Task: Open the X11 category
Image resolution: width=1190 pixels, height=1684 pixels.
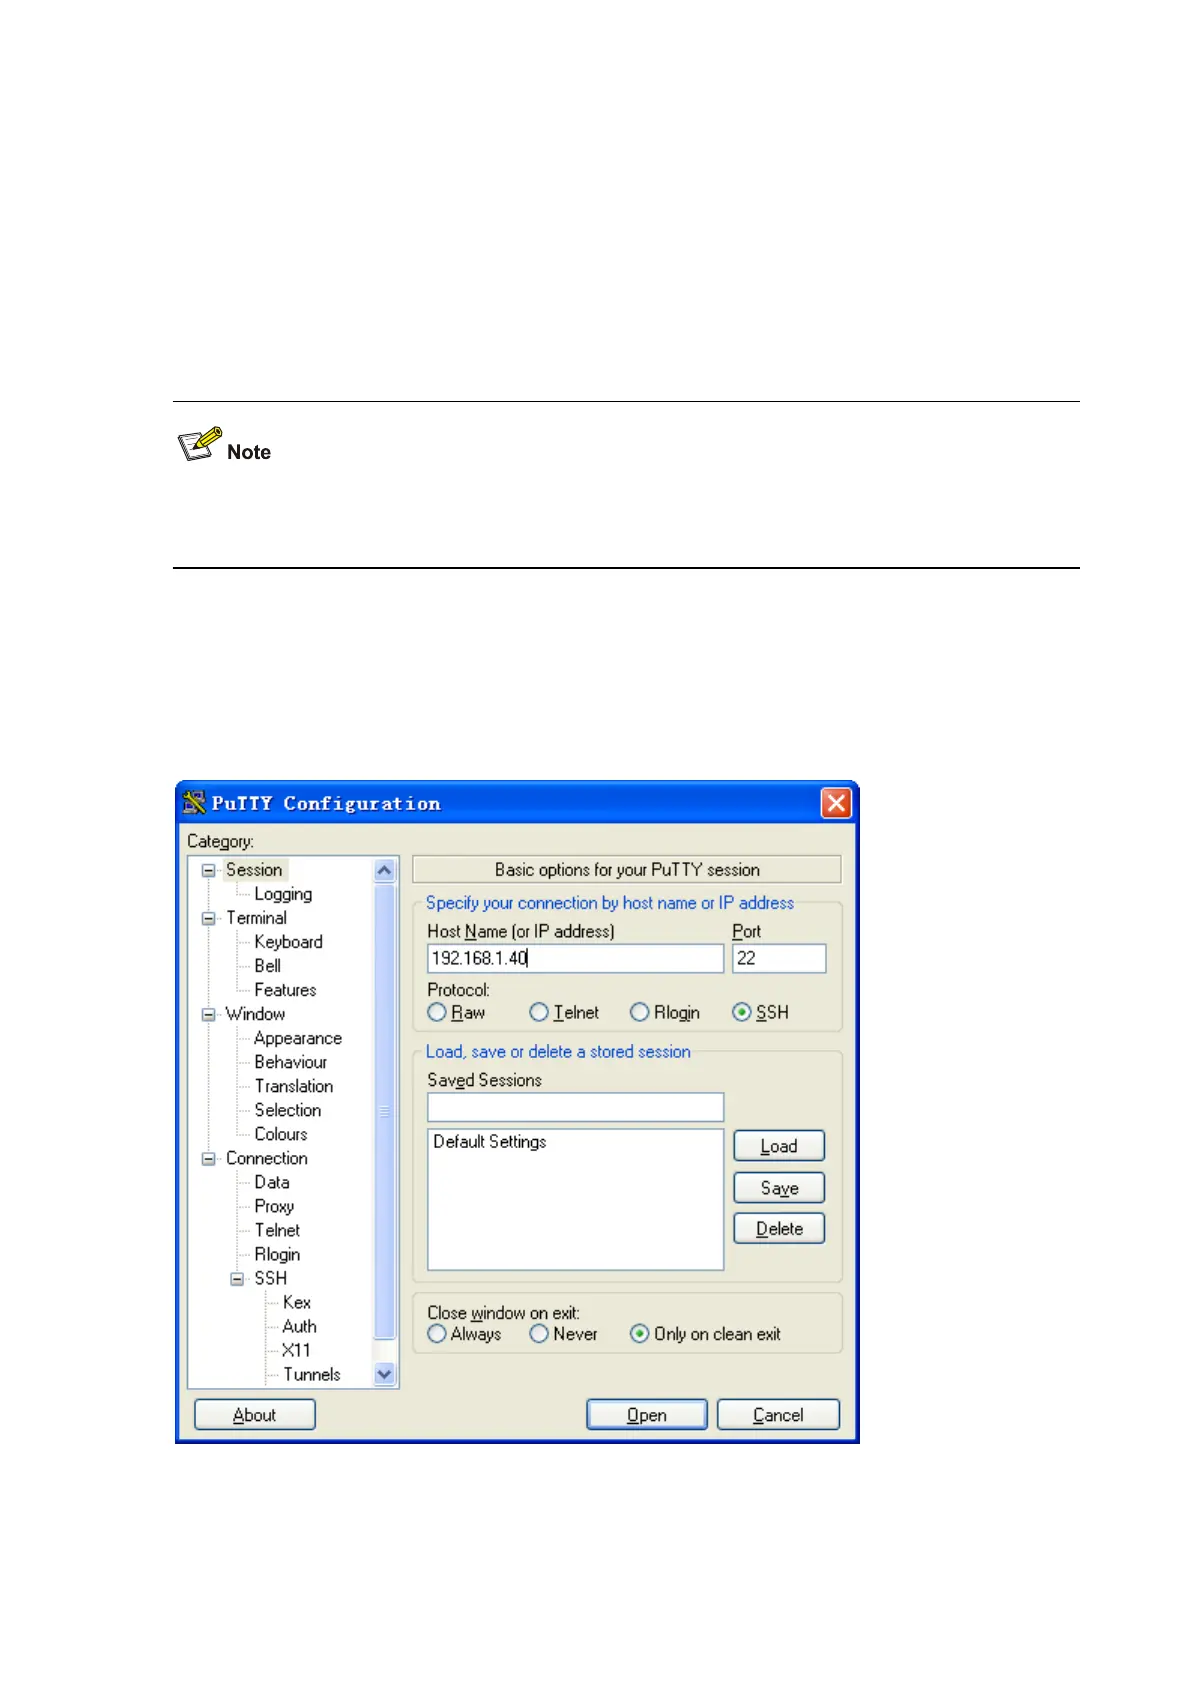Action: (296, 1350)
